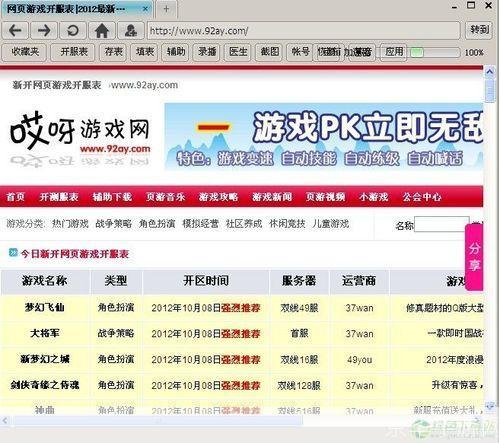
Task: Click the page scrollbar up arrow
Action: coord(489,71)
